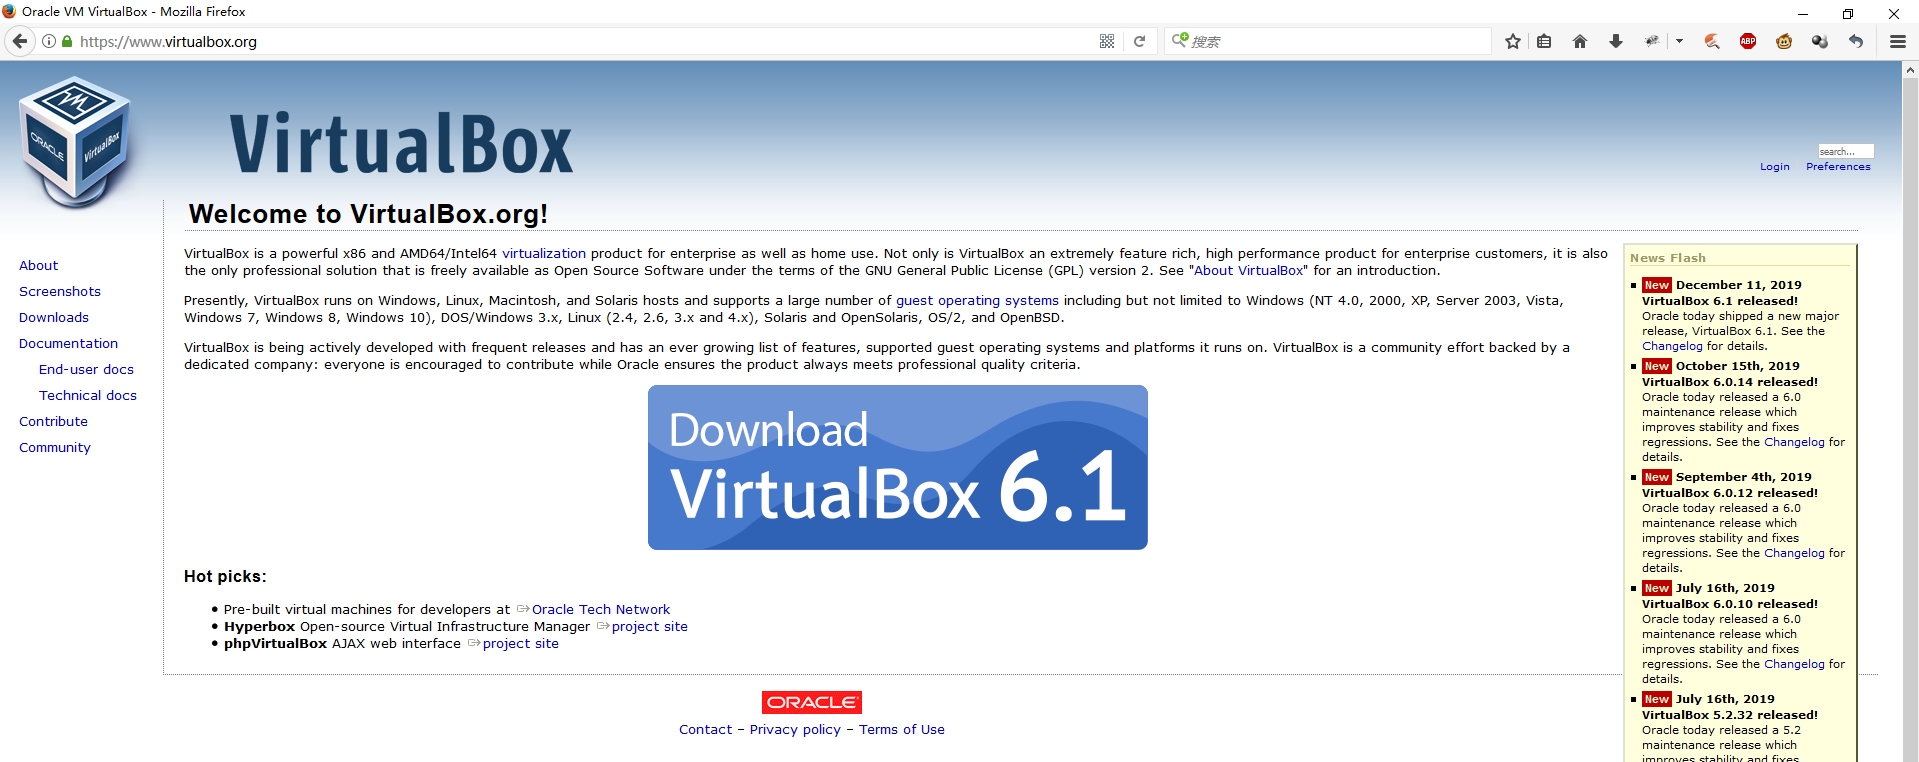The image size is (1919, 762).
Task: Open the Firefox hamburger menu
Action: coord(1898,41)
